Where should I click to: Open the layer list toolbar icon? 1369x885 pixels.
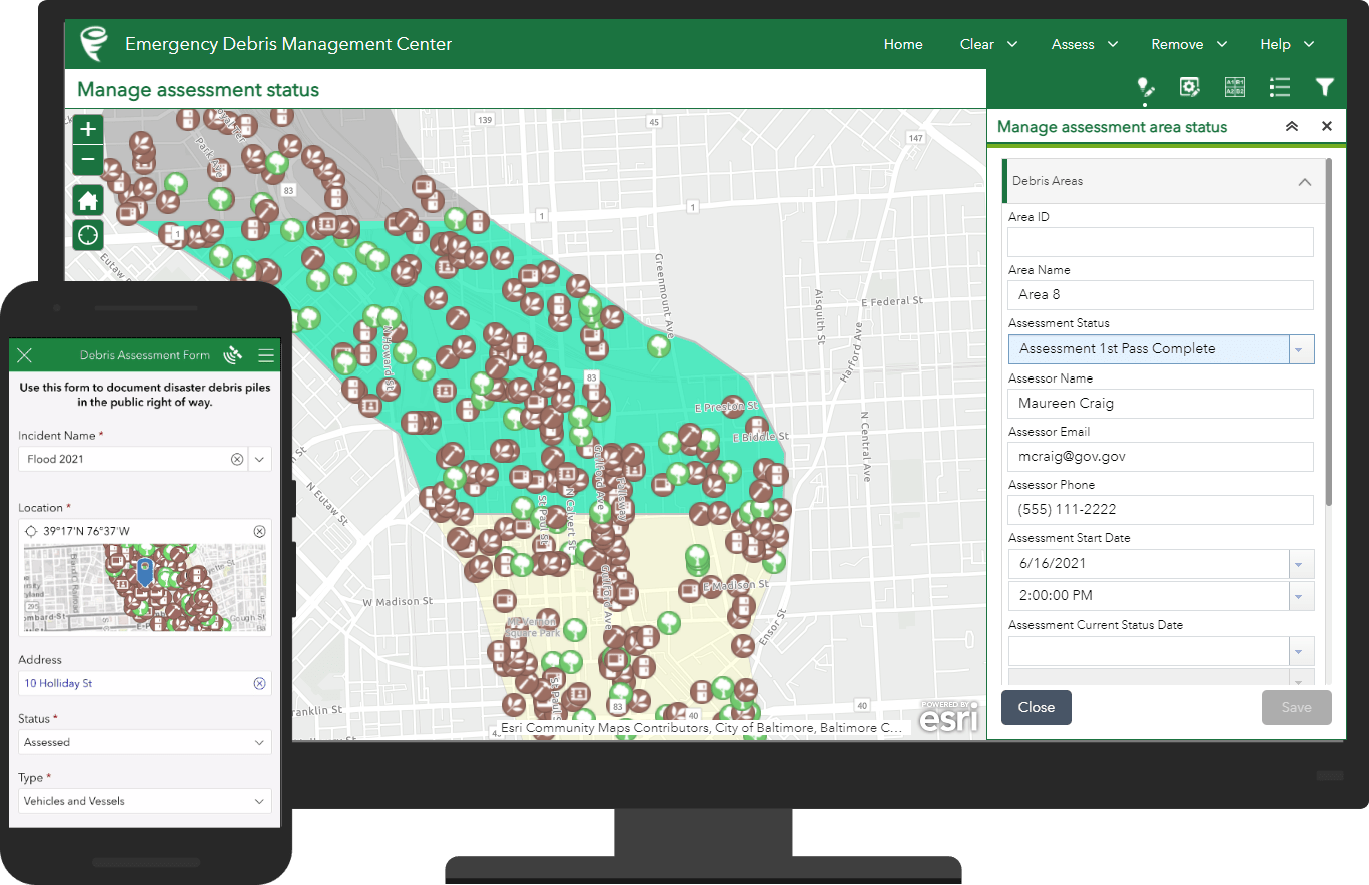click(x=1280, y=87)
